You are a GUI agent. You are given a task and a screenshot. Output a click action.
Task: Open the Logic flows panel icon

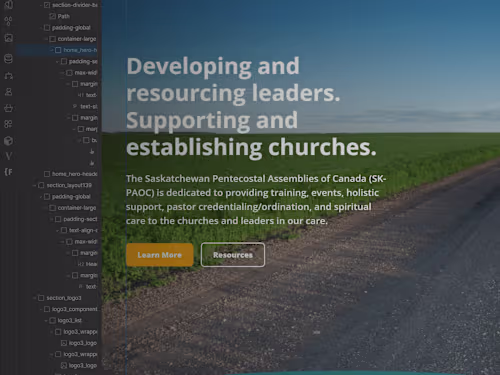tap(9, 76)
